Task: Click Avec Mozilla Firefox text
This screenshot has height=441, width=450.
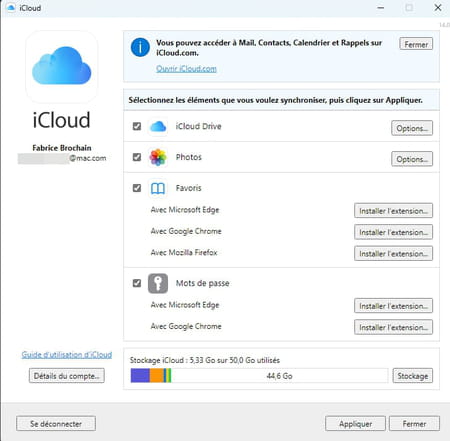Action: tap(184, 252)
